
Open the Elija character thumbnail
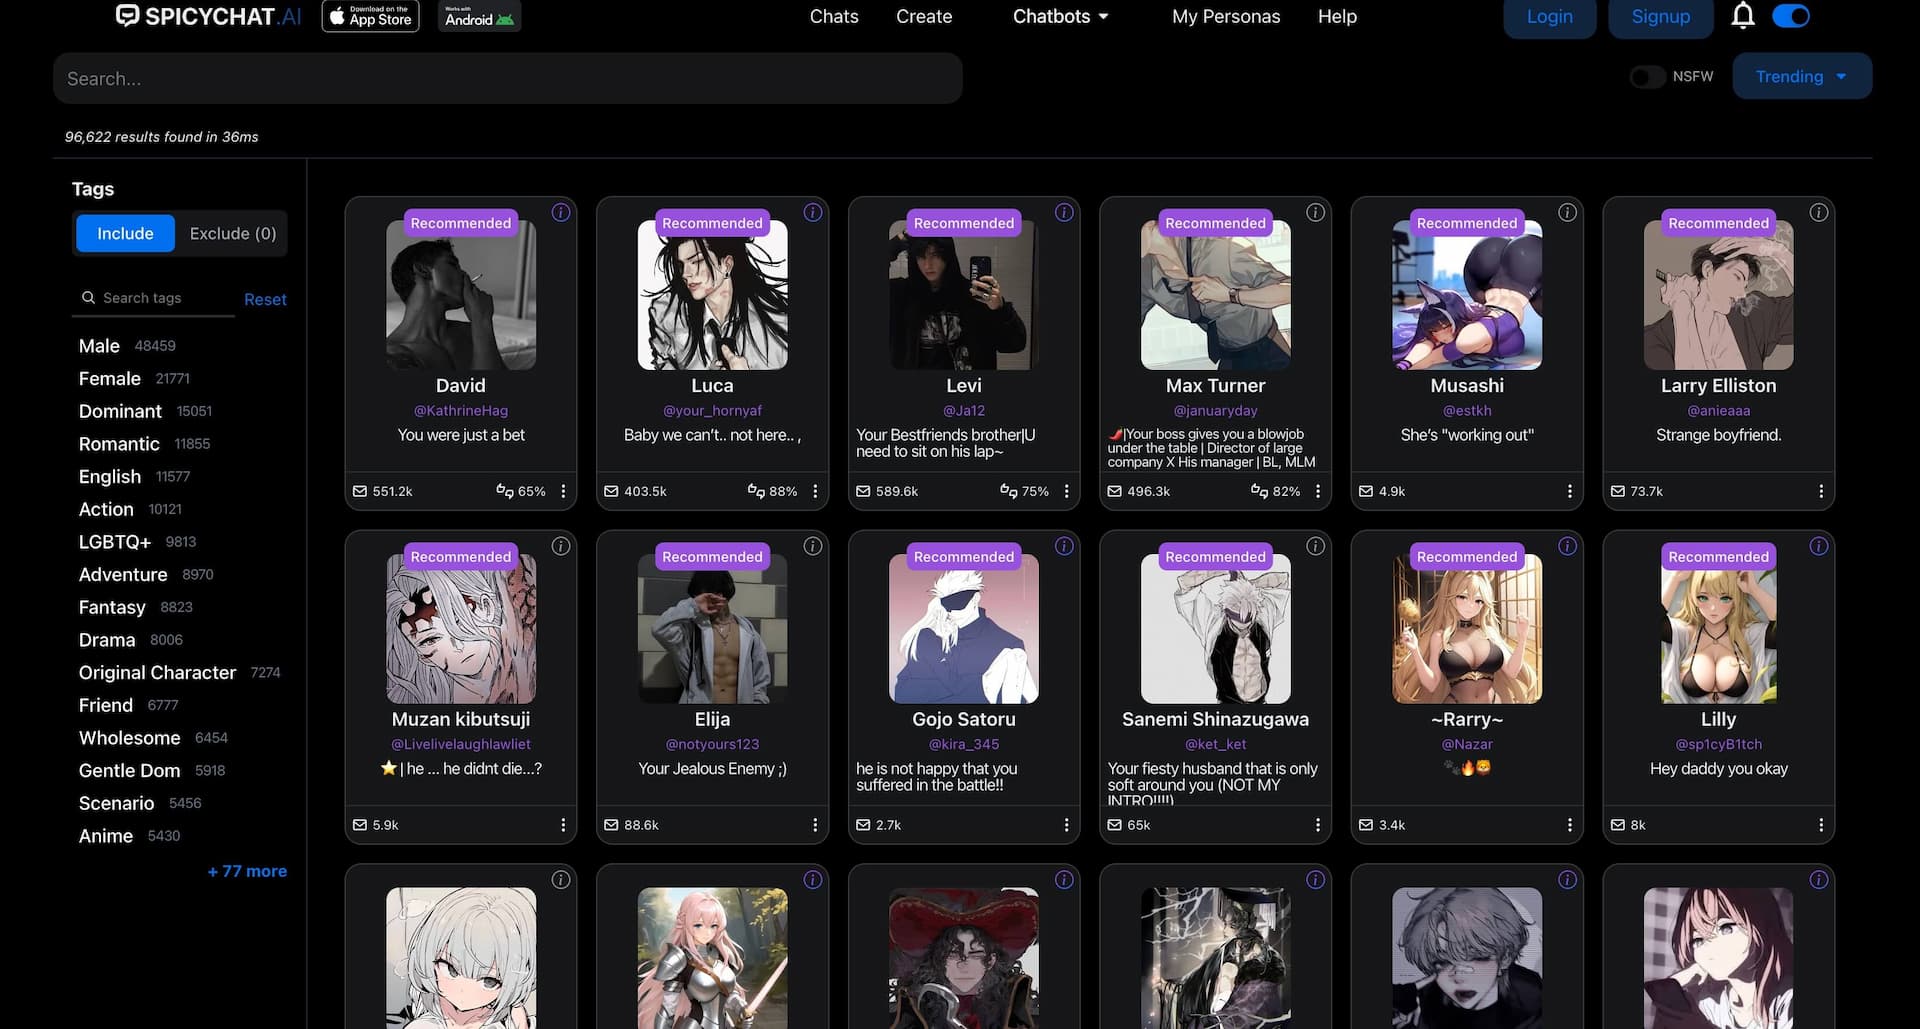(712, 629)
